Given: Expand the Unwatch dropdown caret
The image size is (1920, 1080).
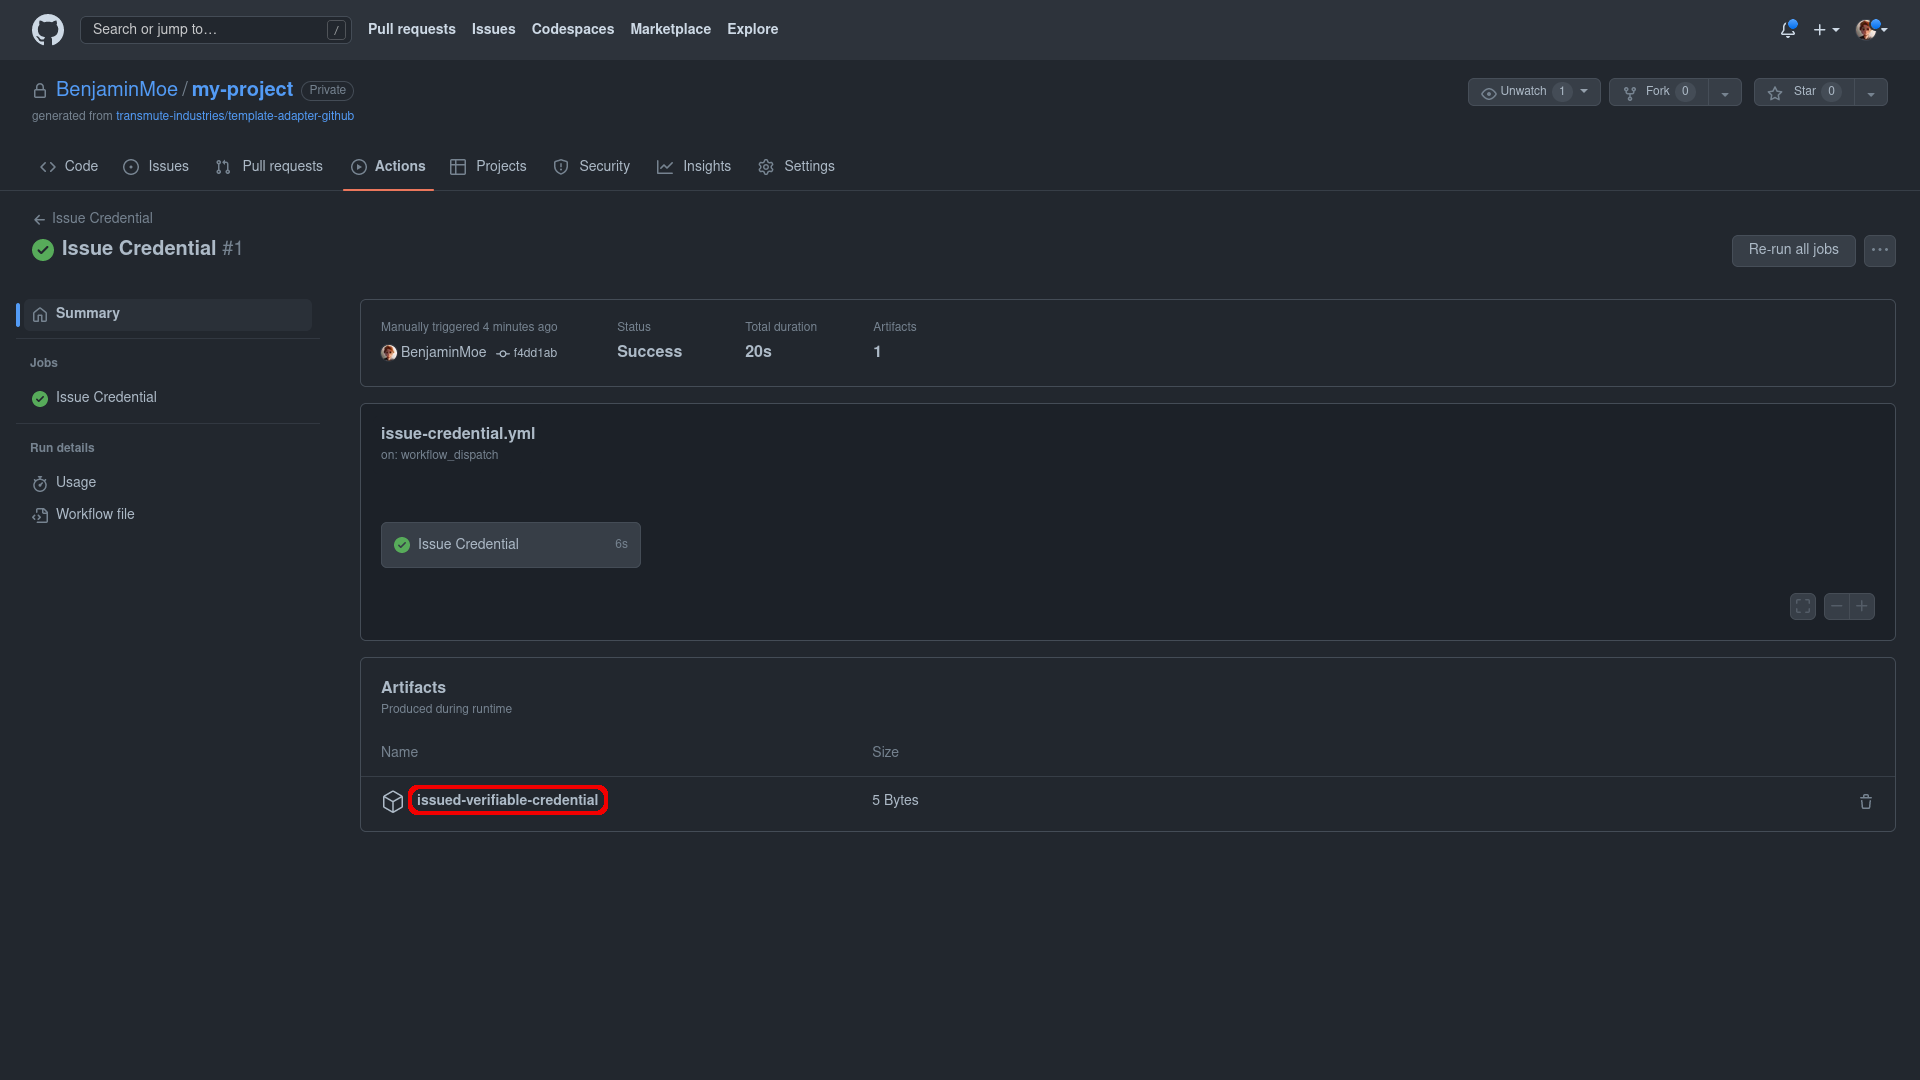Looking at the screenshot, I should [1585, 92].
